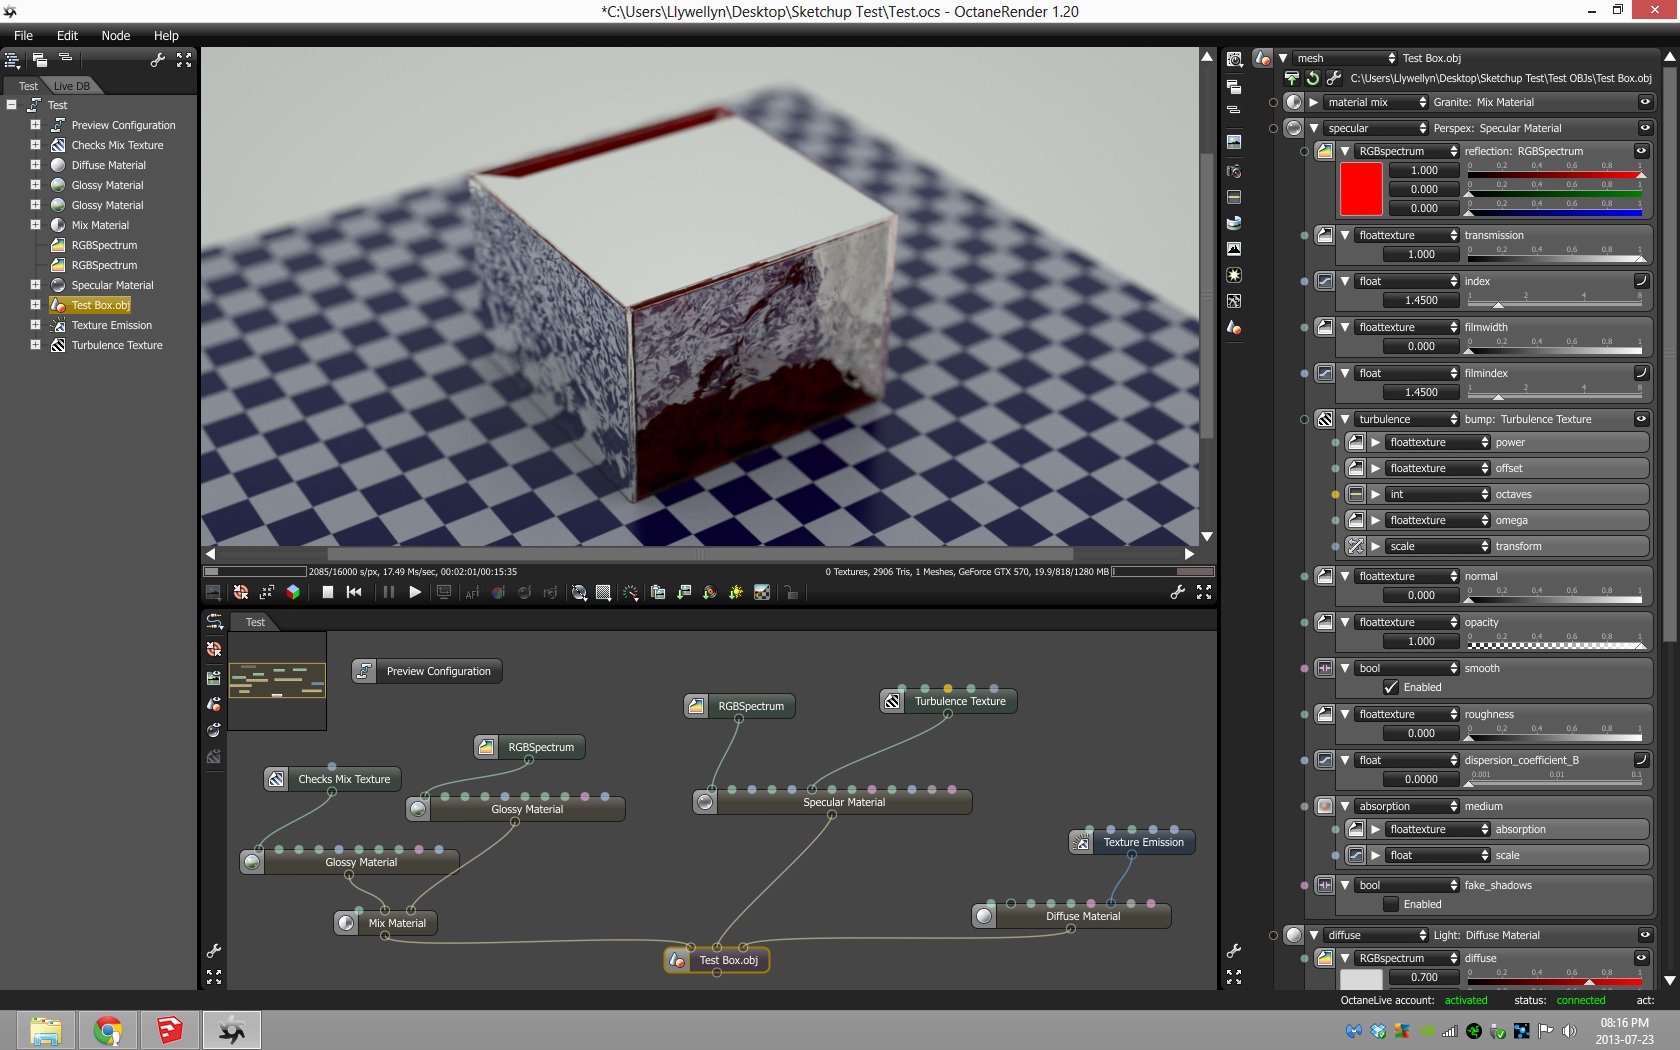Collapse the root Test tree node

(11, 104)
